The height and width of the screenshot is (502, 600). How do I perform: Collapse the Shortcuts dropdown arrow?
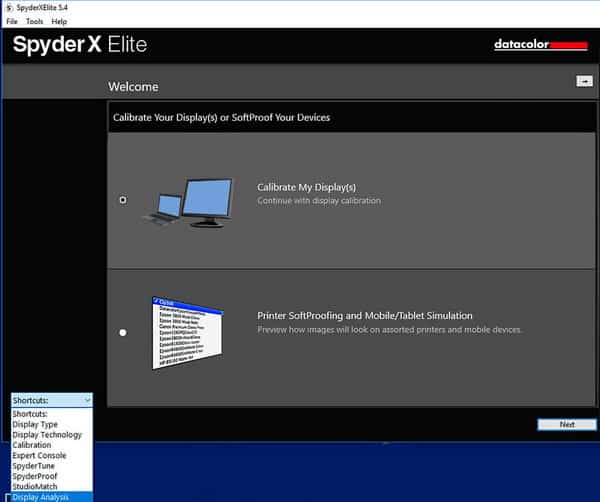point(88,400)
